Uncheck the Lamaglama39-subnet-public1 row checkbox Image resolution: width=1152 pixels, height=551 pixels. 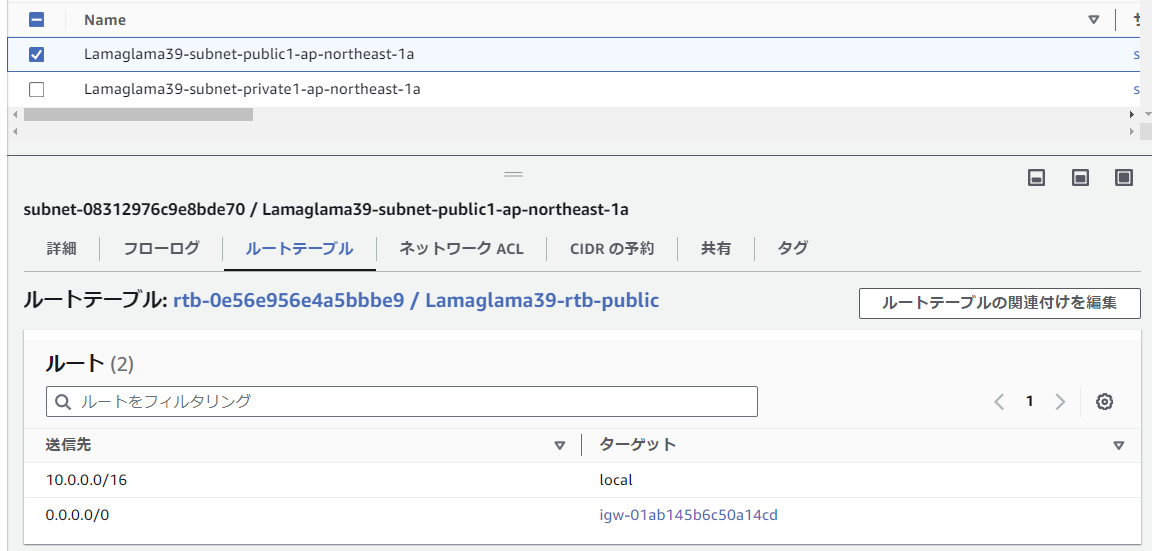click(x=37, y=55)
